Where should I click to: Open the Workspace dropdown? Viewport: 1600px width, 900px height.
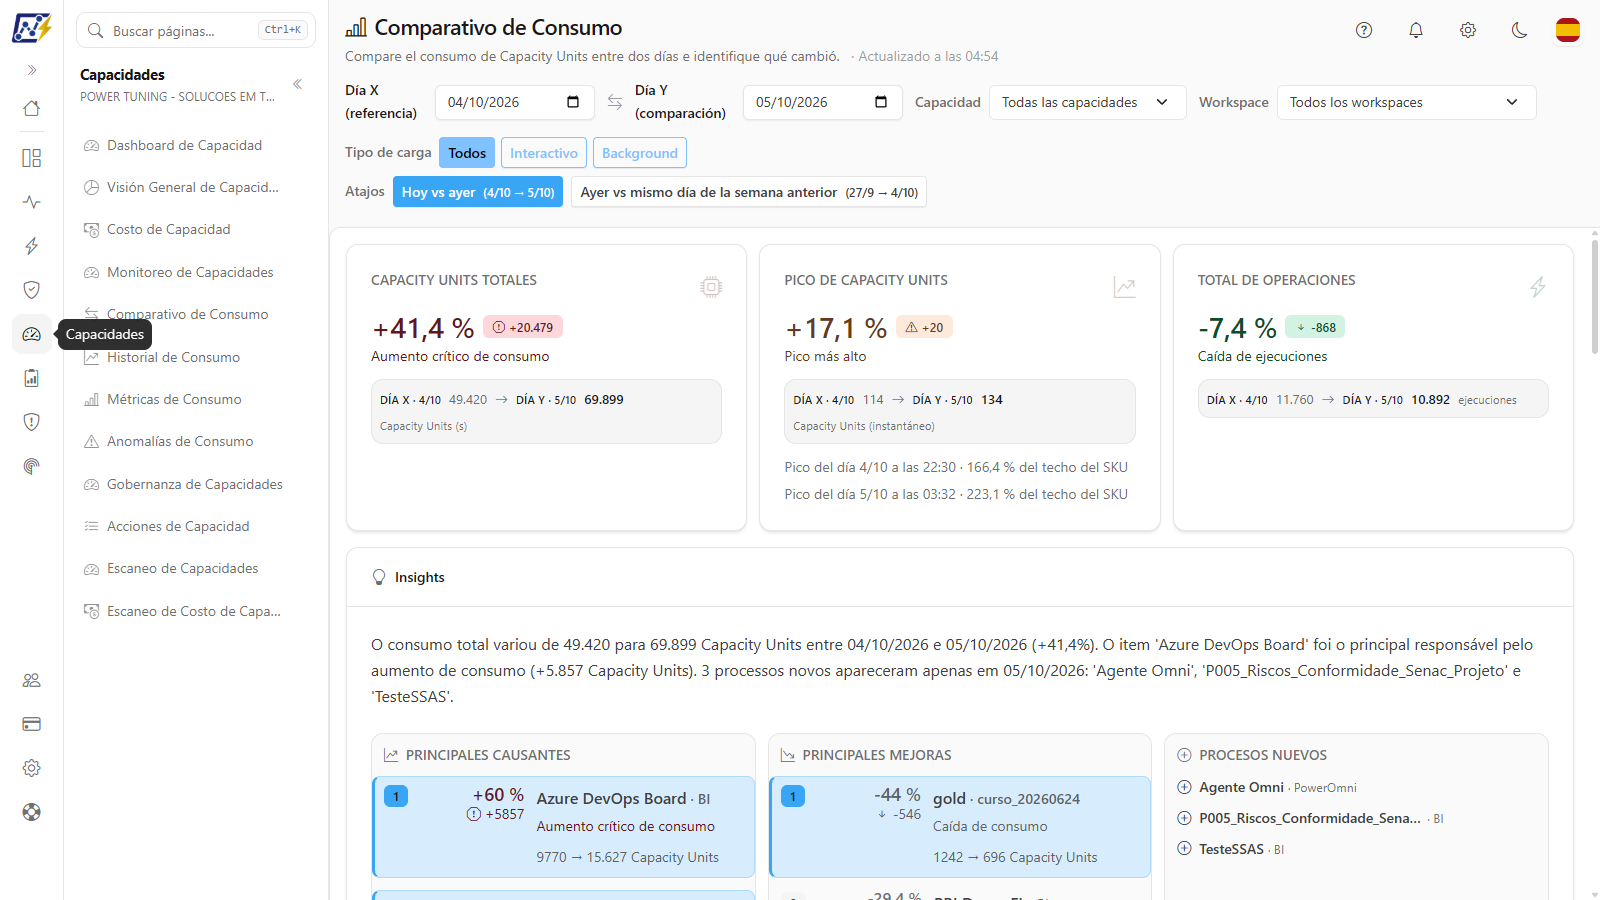pyautogui.click(x=1406, y=102)
